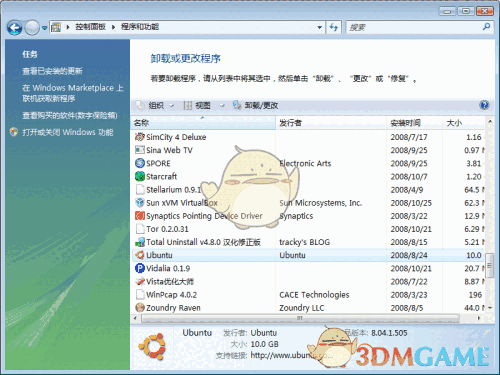This screenshot has height=375, width=500.
Task: Sort by 名称 column header
Action: [203, 123]
